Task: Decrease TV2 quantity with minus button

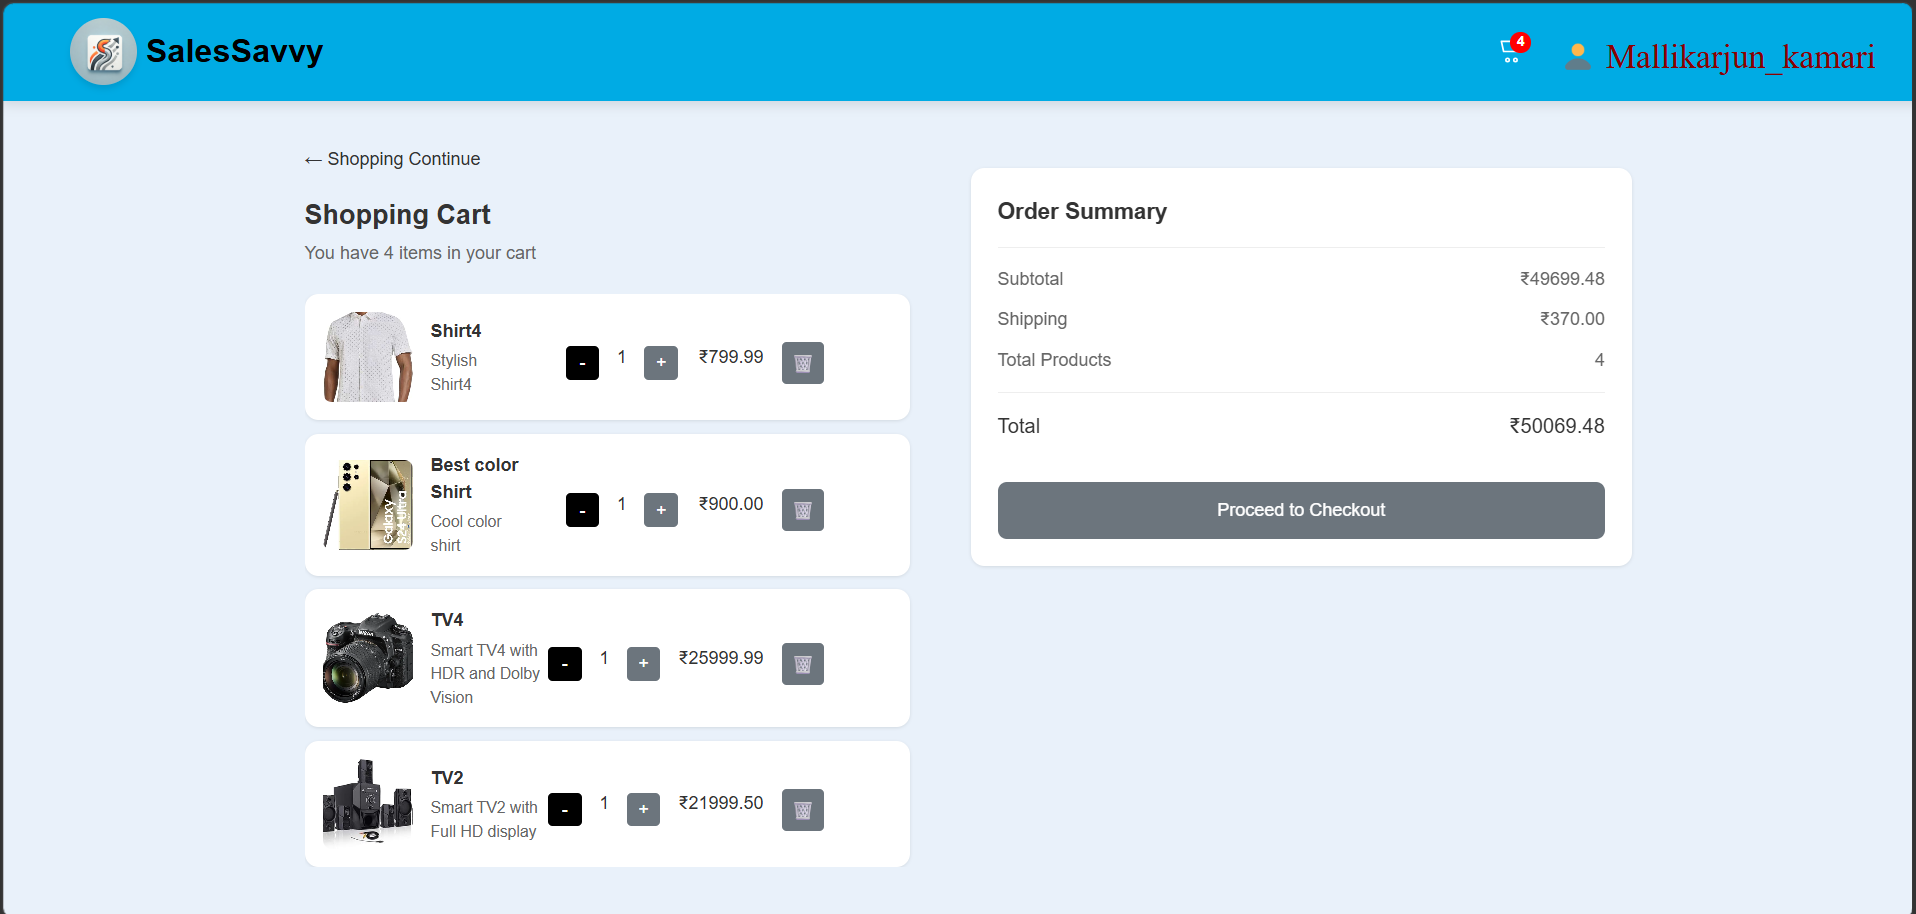Action: point(565,810)
